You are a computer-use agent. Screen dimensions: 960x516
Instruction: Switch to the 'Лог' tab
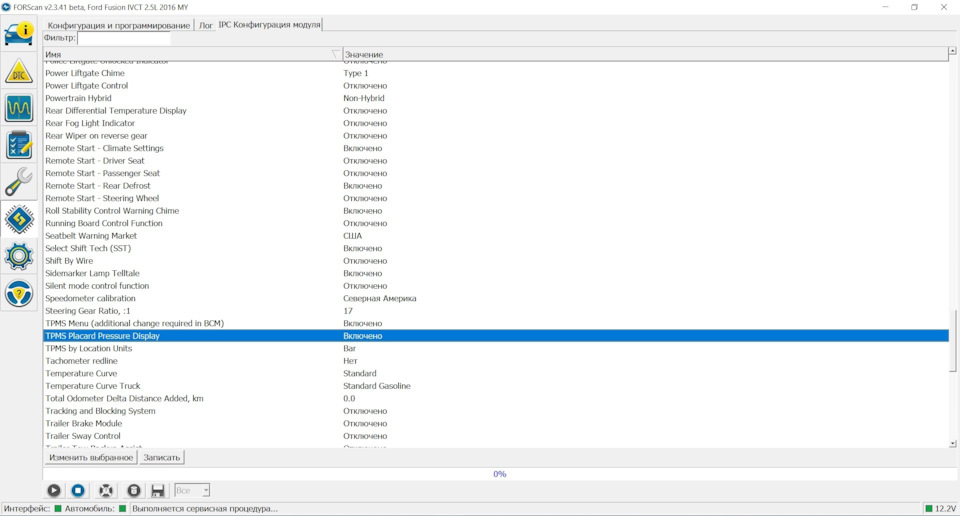[206, 25]
